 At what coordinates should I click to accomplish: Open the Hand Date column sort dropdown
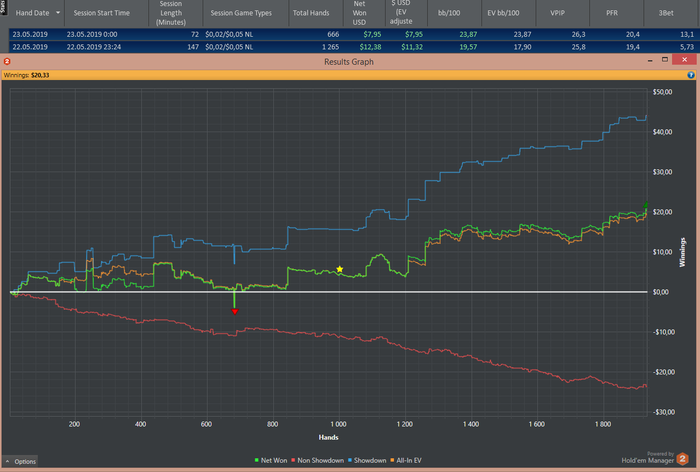click(58, 13)
